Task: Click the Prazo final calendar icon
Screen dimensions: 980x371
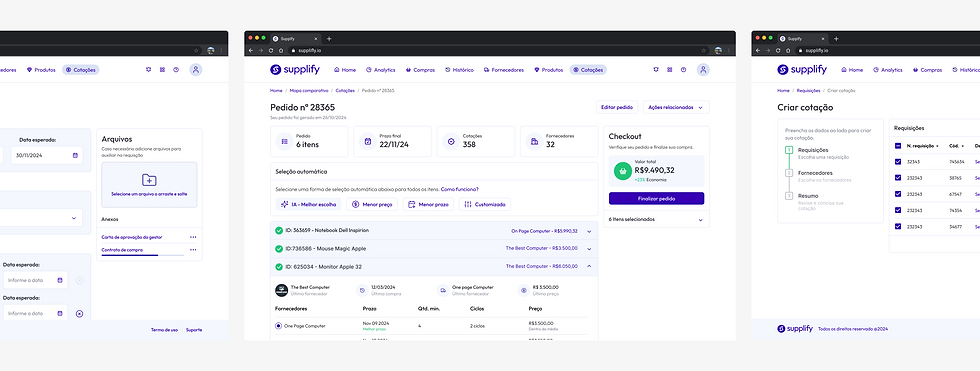Action: coord(368,142)
